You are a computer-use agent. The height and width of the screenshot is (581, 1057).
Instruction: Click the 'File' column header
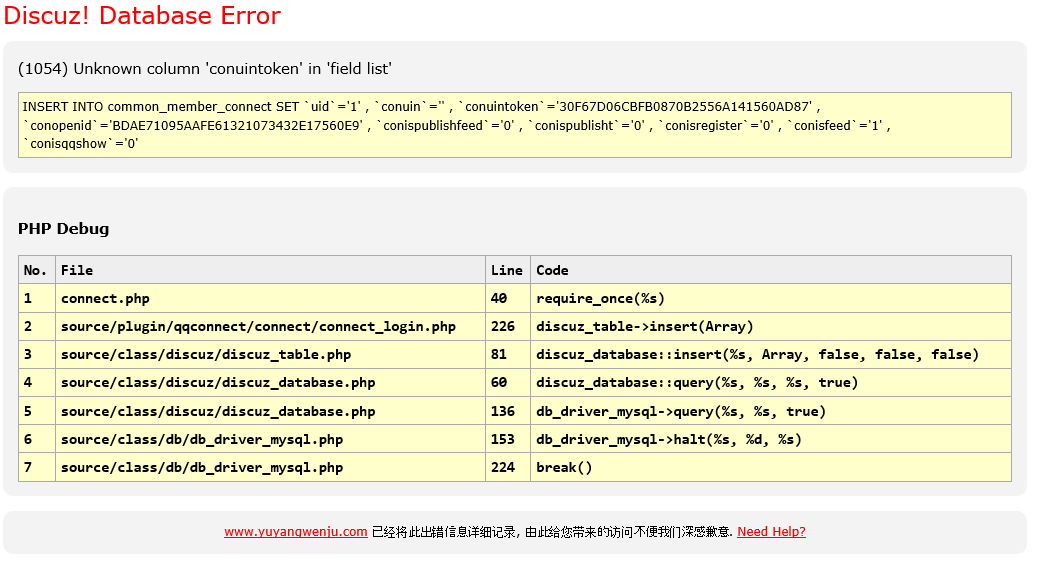[x=270, y=270]
